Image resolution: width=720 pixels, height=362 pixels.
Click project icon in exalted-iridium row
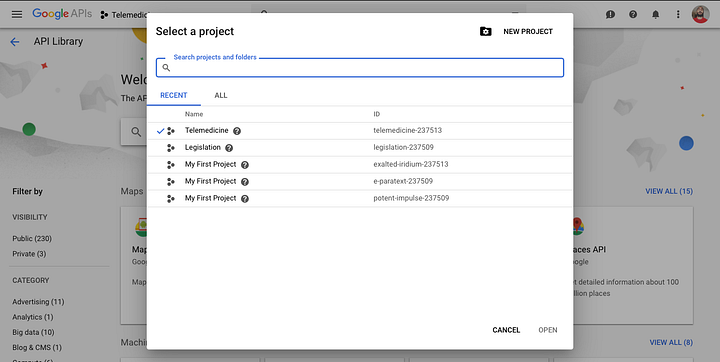(171, 165)
